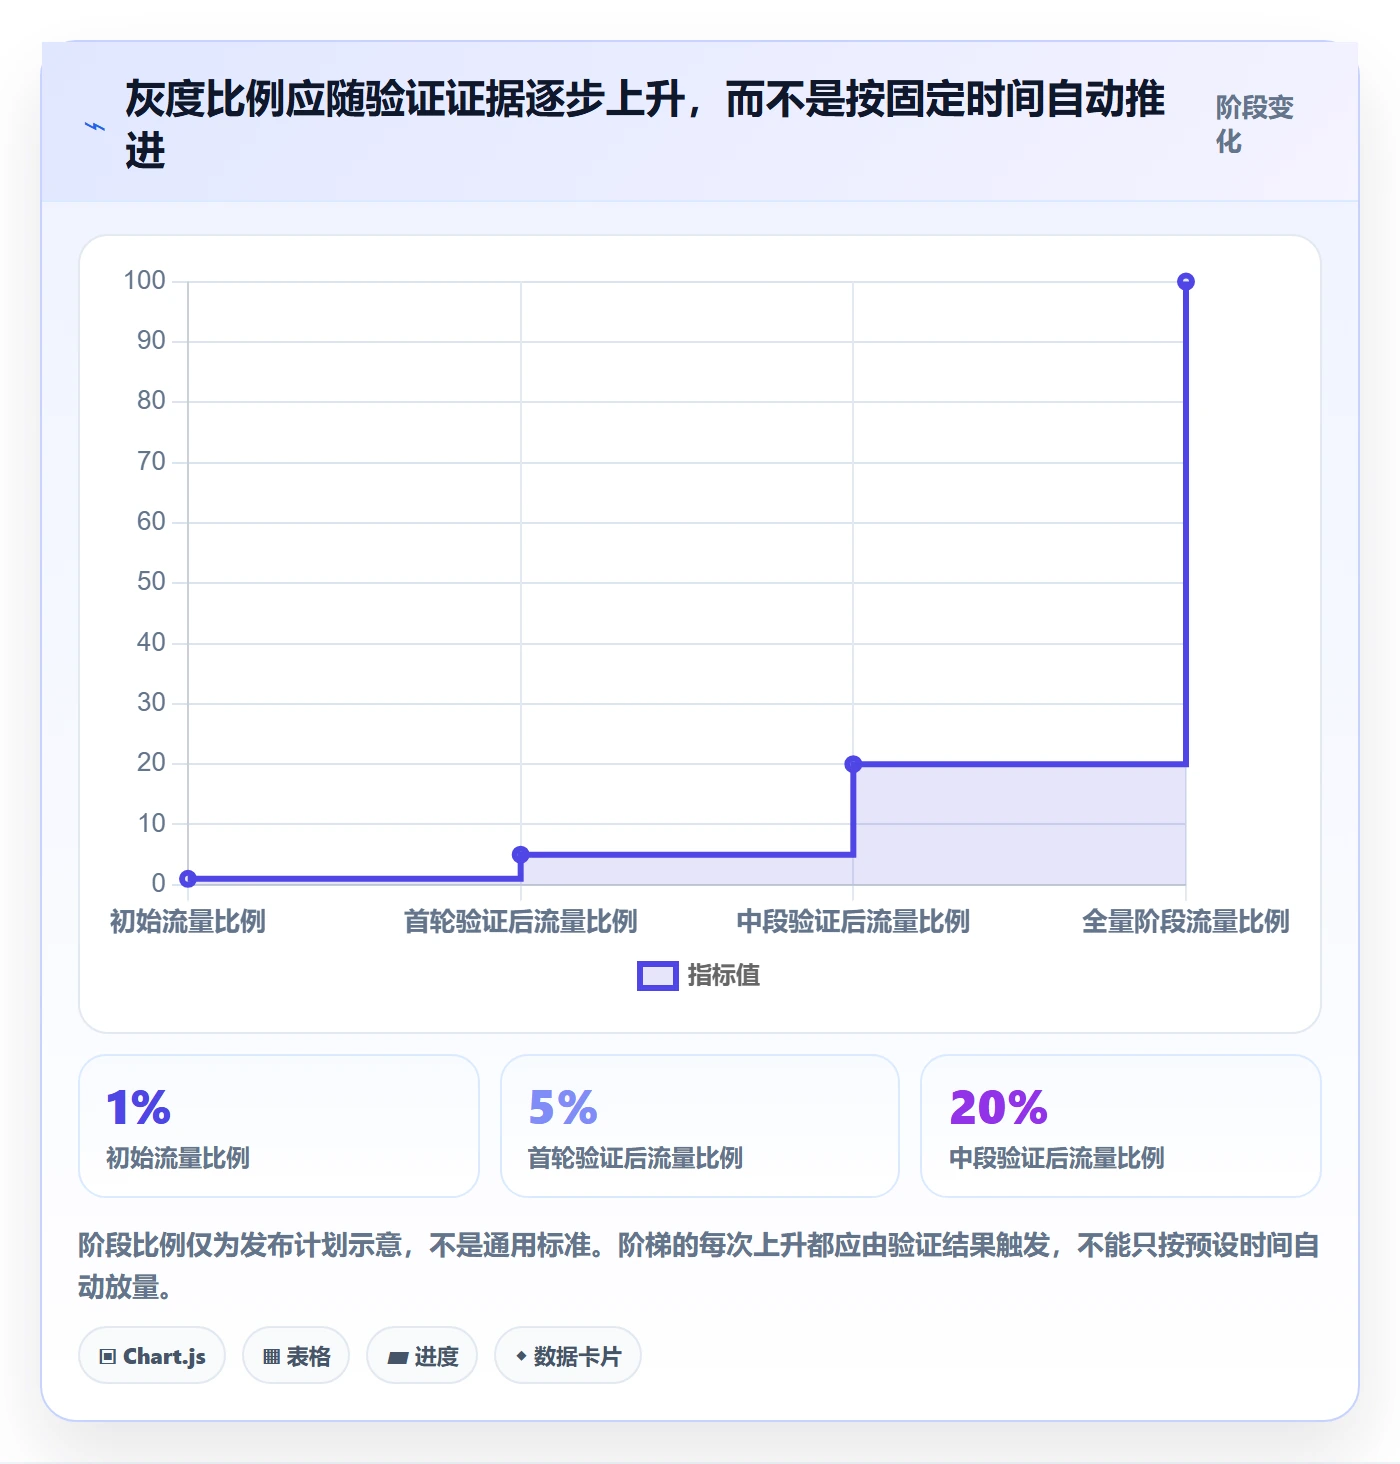Click 中段验证后流量比例 caption under 20%
Screen dimensions: 1400x1464
tap(1057, 1158)
